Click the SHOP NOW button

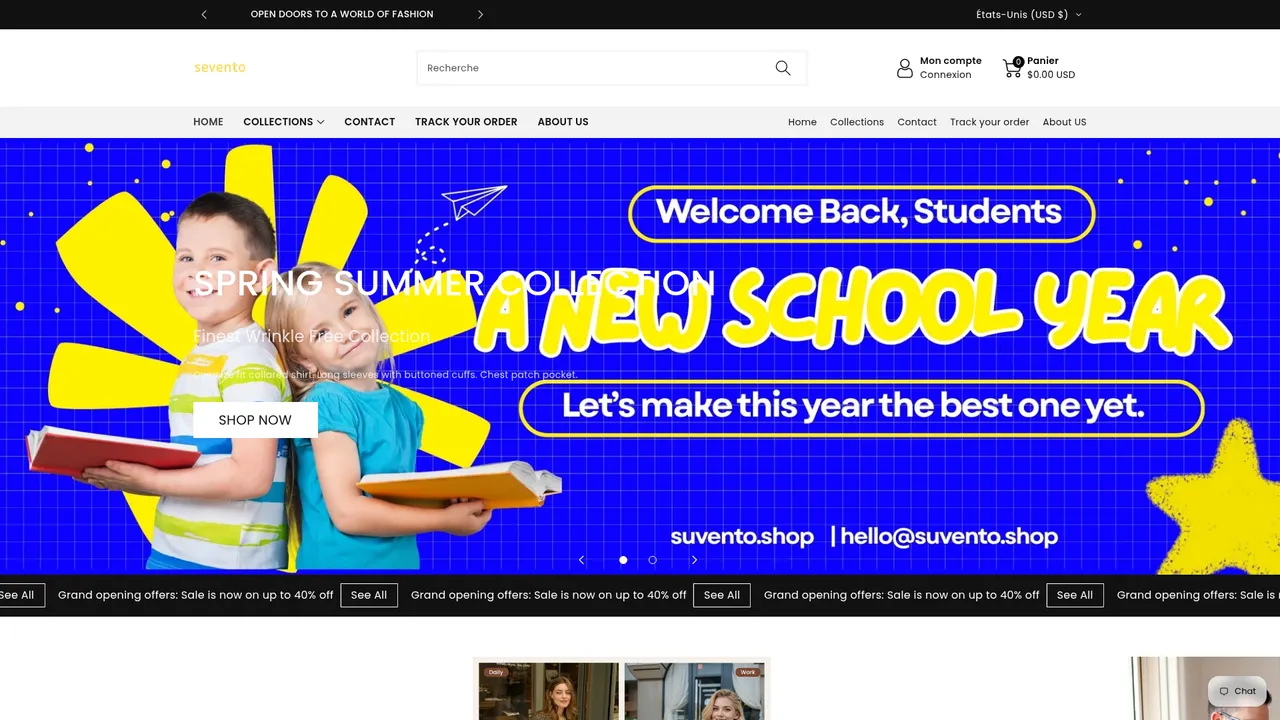[255, 420]
